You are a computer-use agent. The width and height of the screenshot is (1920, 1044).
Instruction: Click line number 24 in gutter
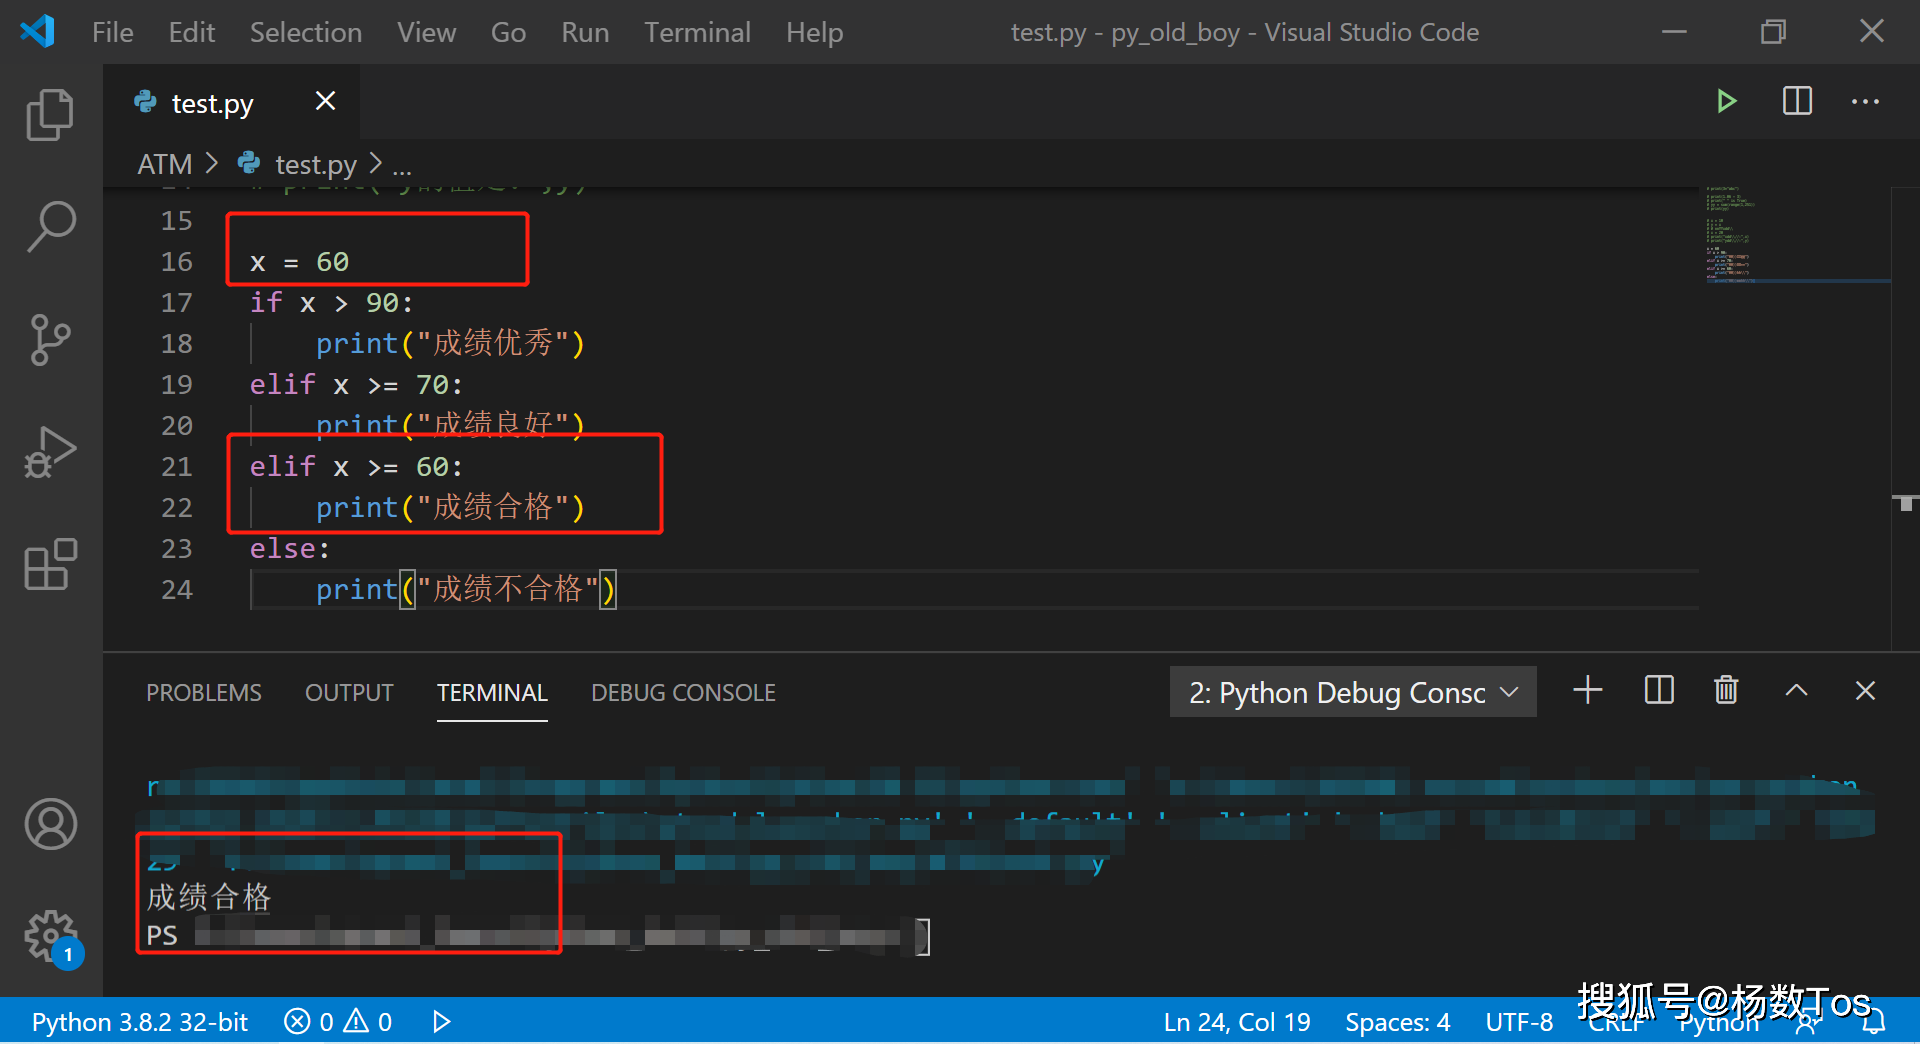(177, 590)
